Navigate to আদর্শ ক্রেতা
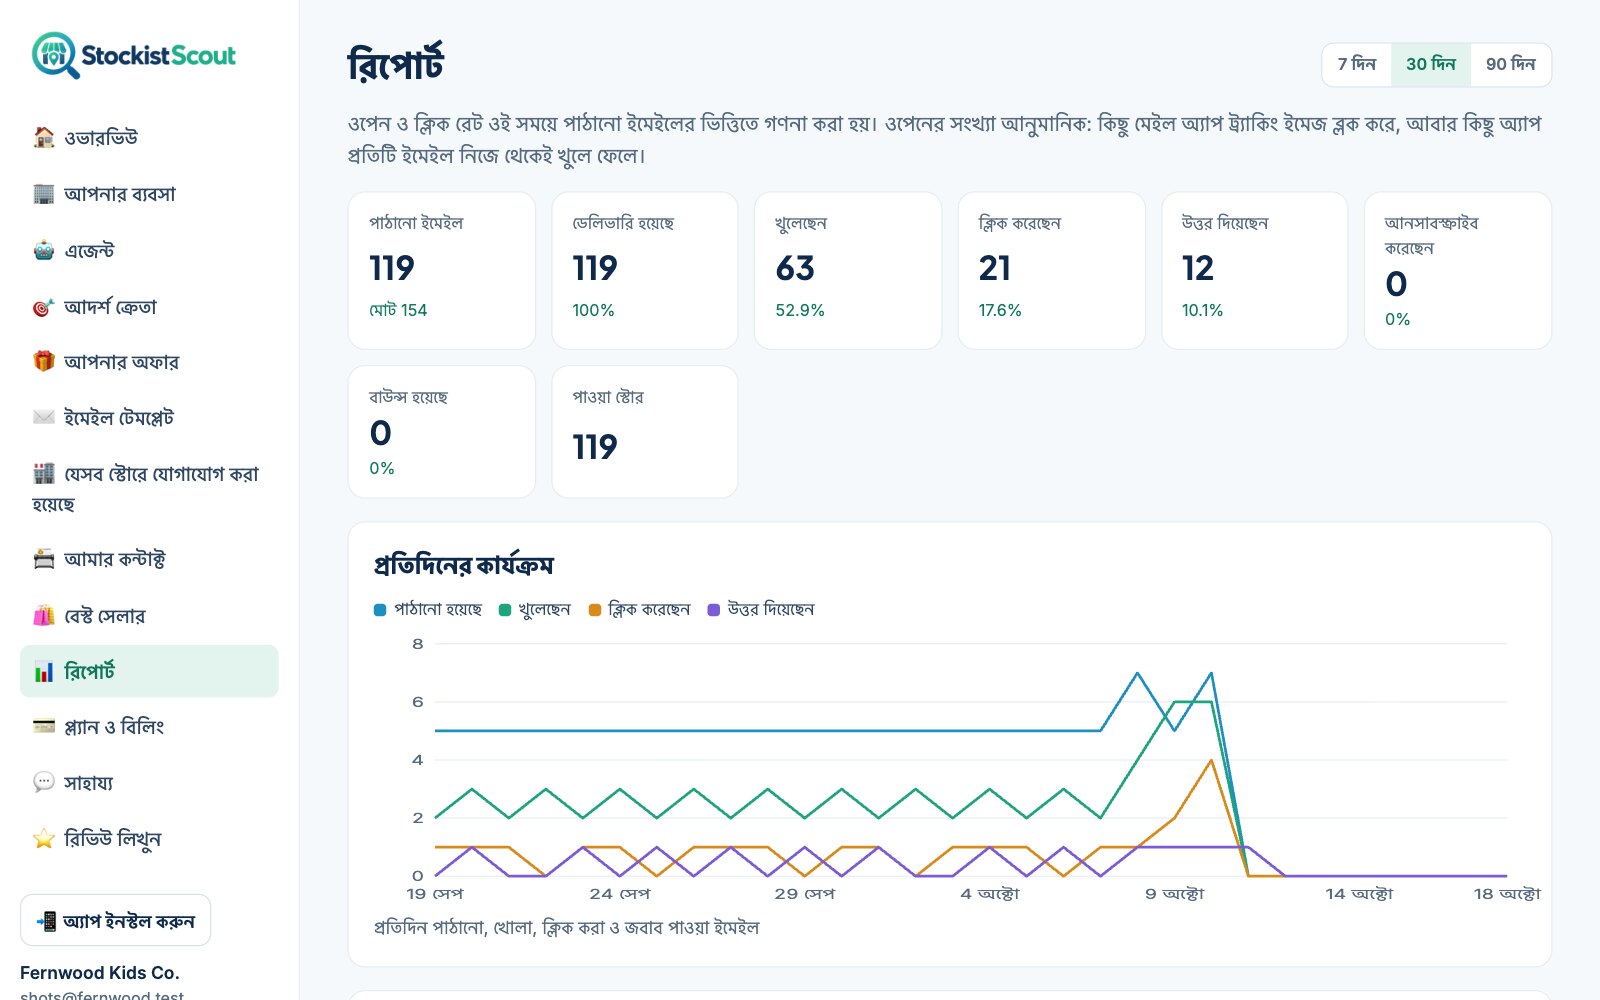The width and height of the screenshot is (1600, 1000). coord(149,307)
